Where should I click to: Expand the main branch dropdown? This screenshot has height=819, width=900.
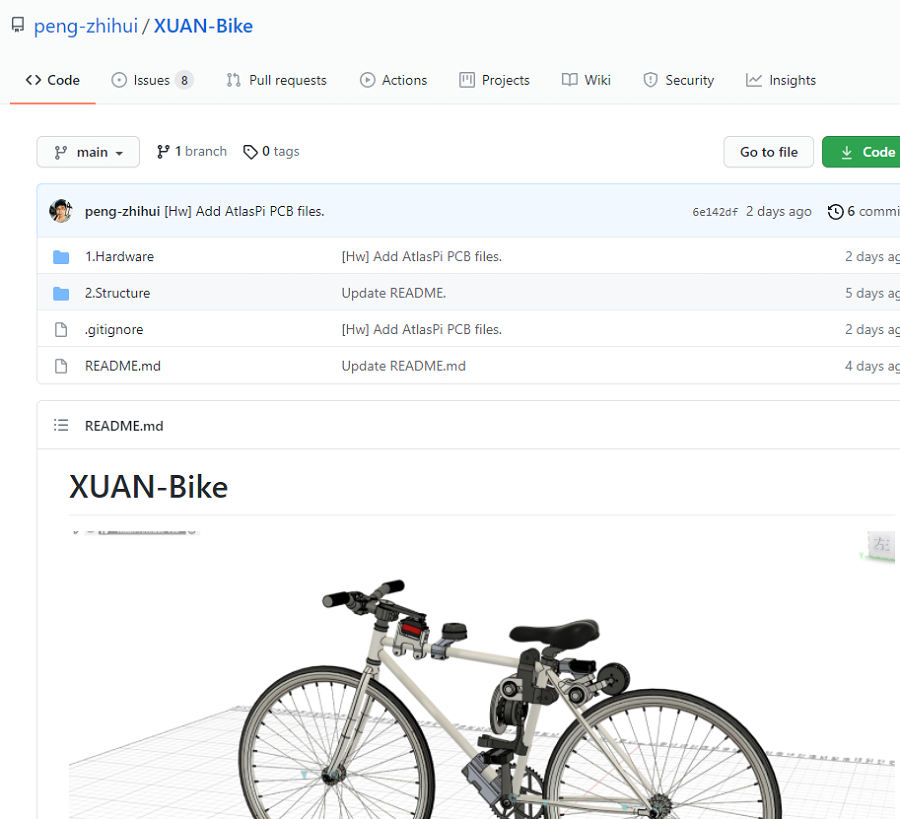(88, 152)
